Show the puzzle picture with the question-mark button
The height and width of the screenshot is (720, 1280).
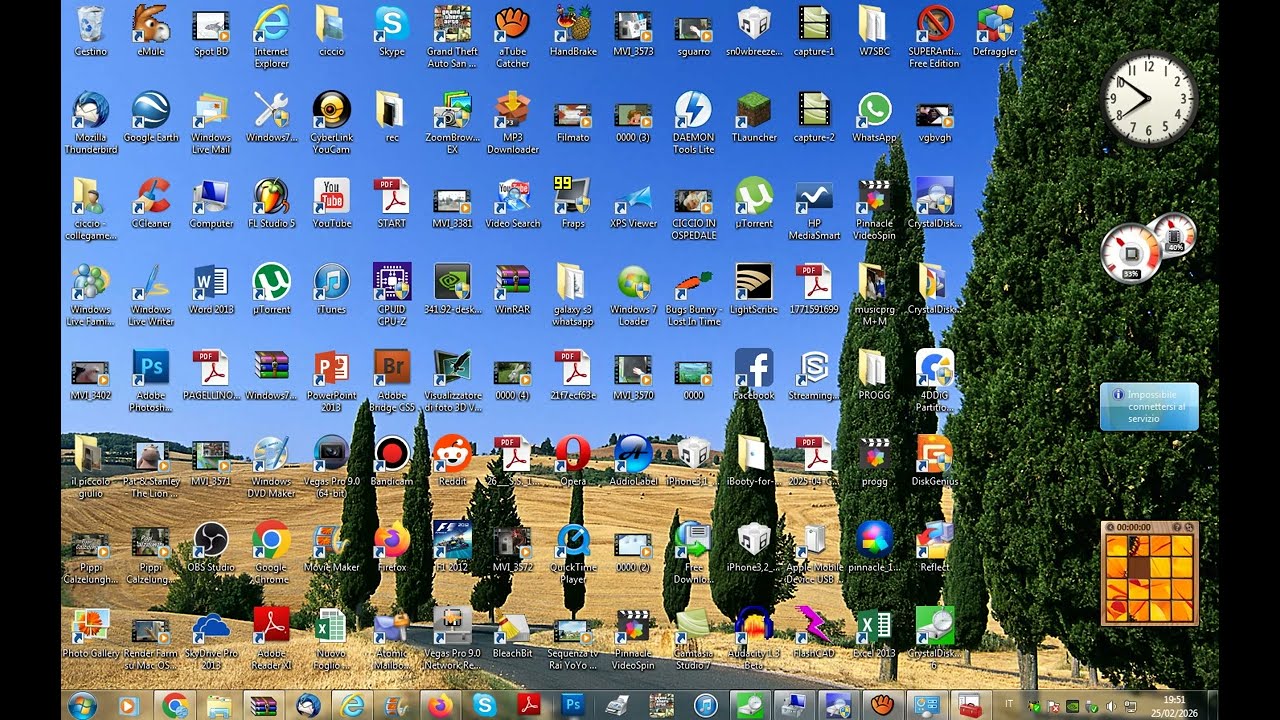(x=1177, y=527)
